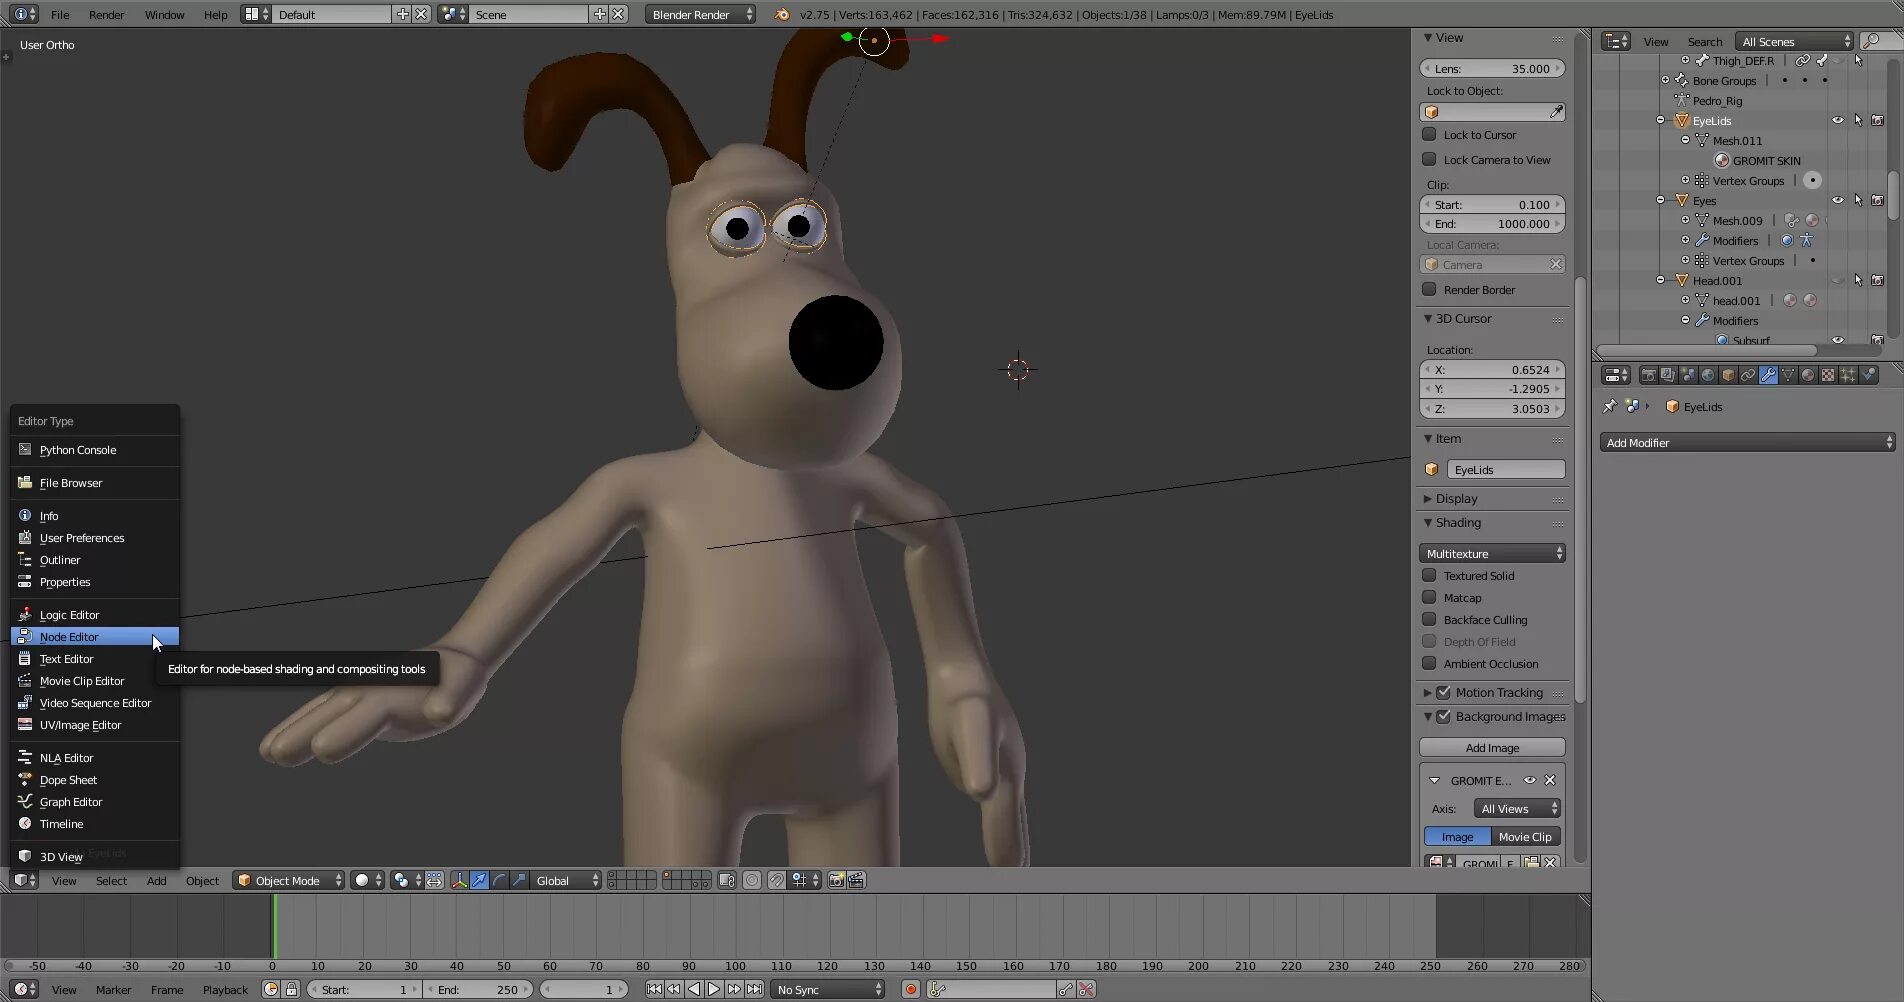
Task: Enable Backface Culling checkbox
Action: [1429, 619]
